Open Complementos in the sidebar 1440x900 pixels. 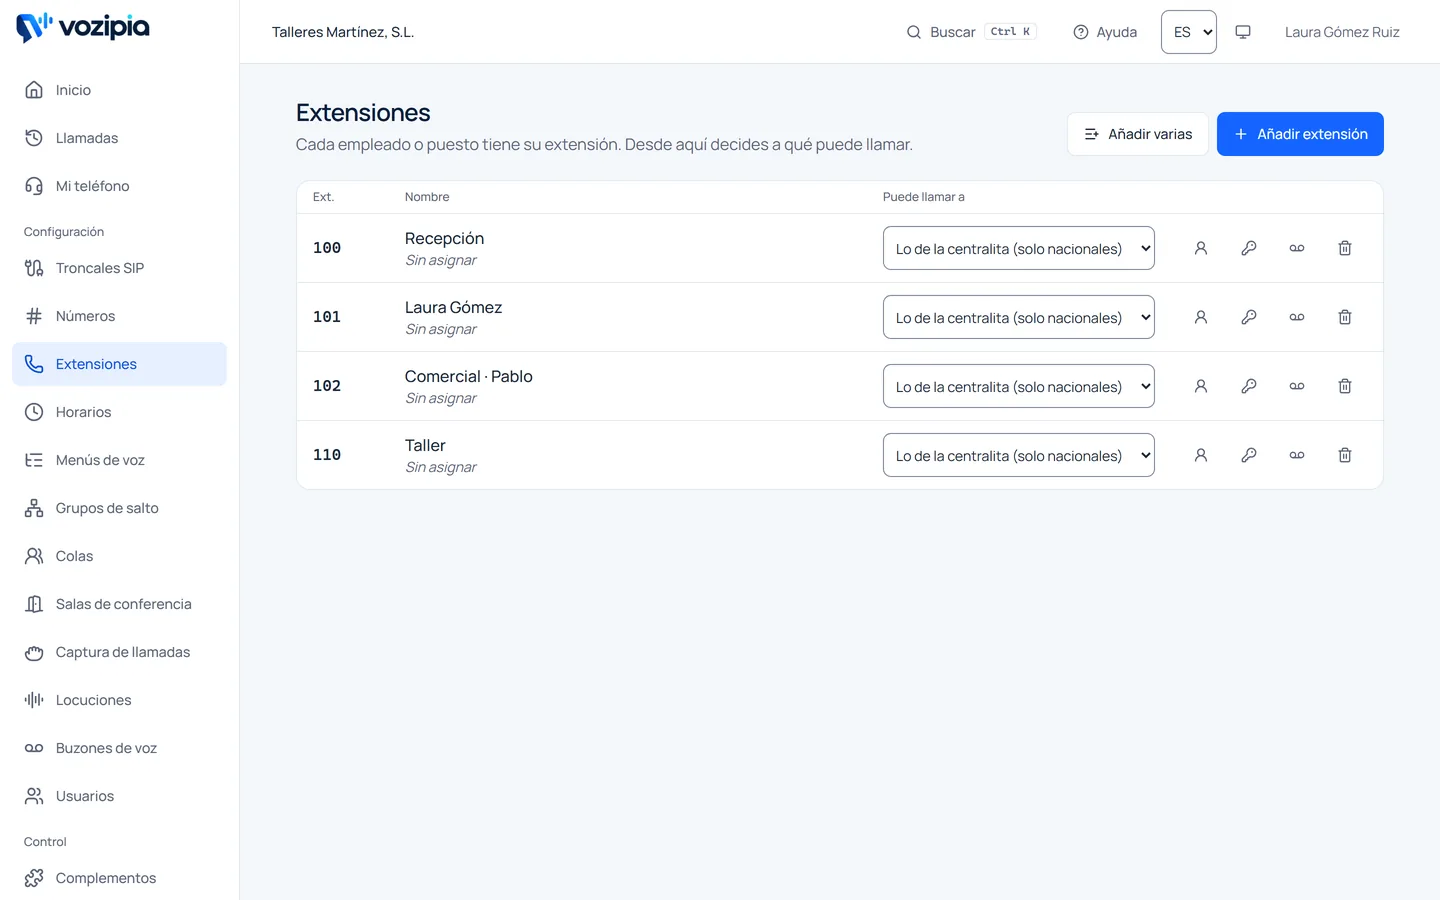119,878
